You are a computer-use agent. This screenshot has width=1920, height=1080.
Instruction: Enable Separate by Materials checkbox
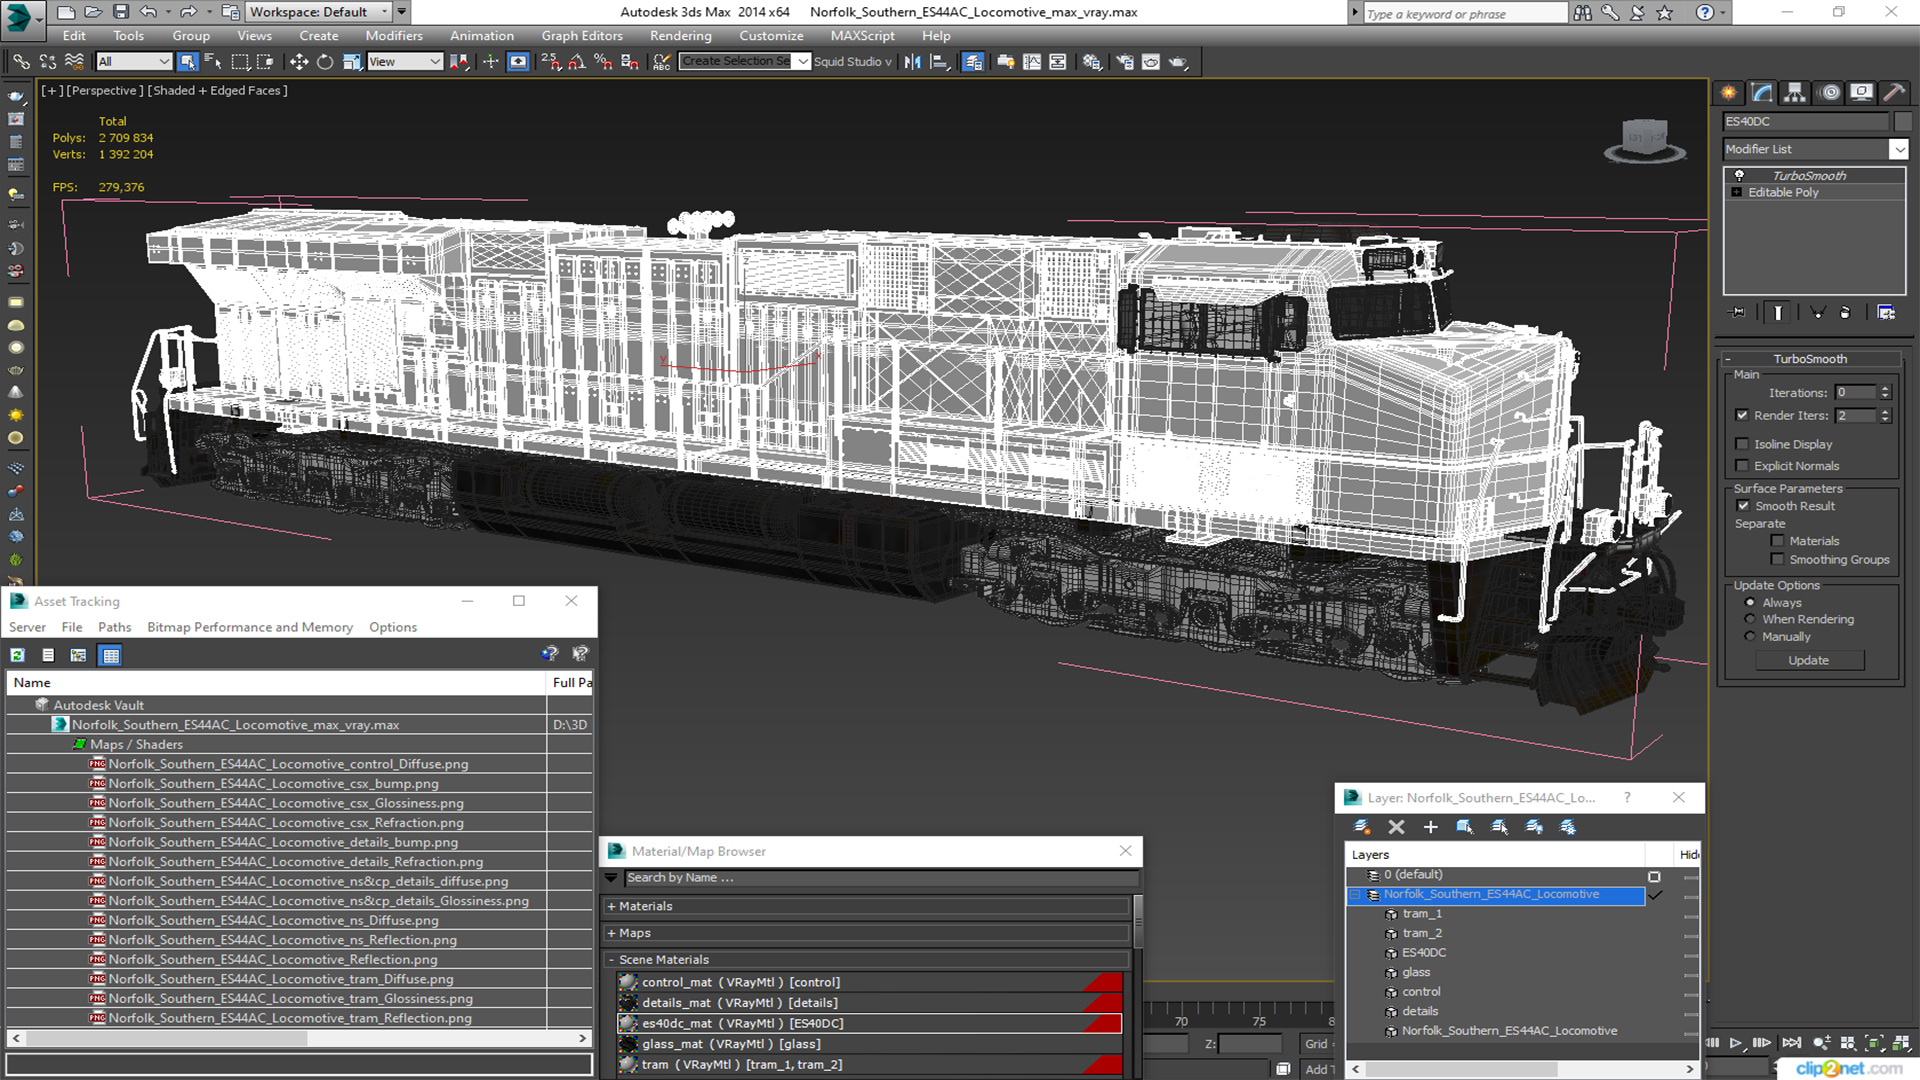[1777, 541]
